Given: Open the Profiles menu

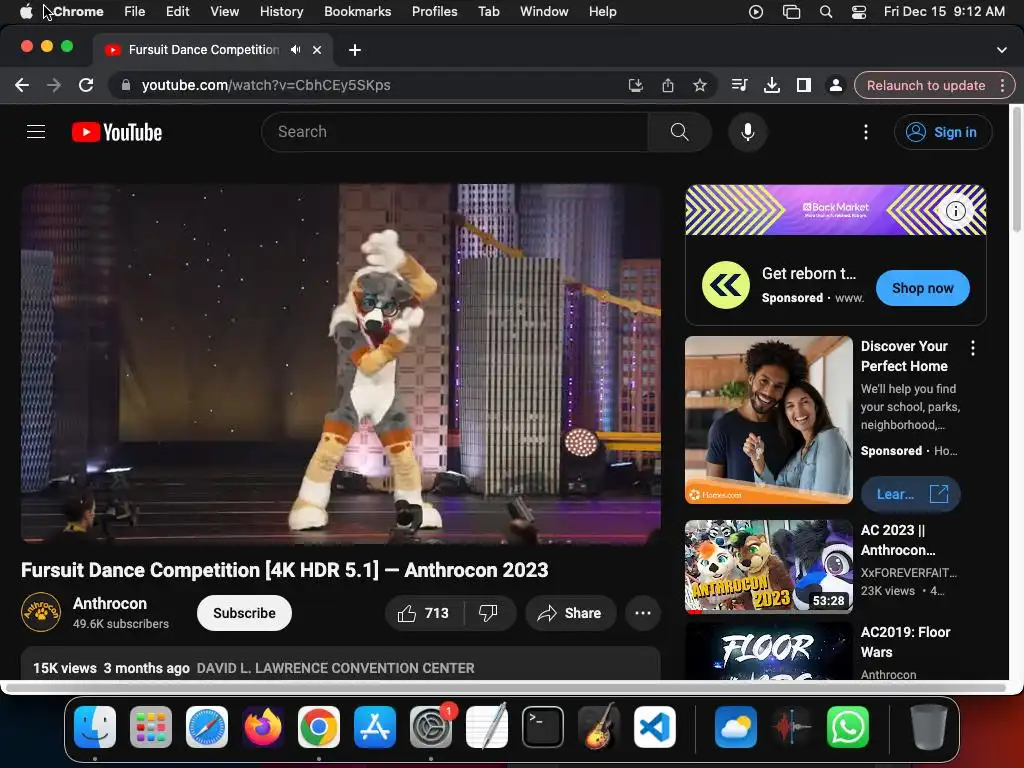Looking at the screenshot, I should [434, 12].
